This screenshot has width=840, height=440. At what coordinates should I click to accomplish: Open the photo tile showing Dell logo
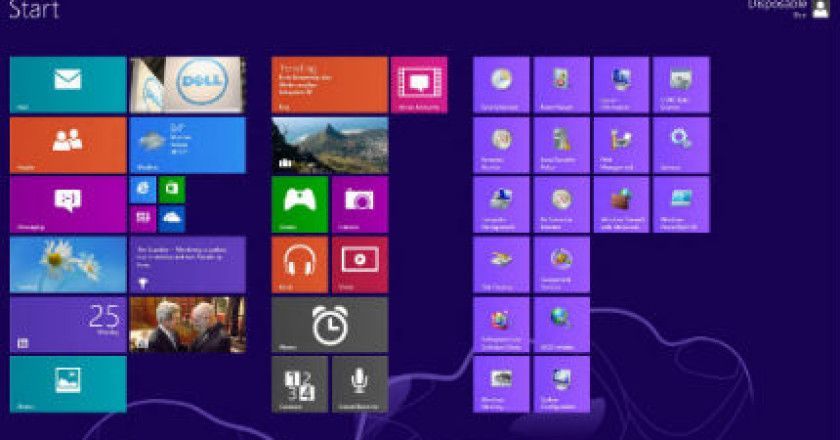pyautogui.click(x=188, y=85)
